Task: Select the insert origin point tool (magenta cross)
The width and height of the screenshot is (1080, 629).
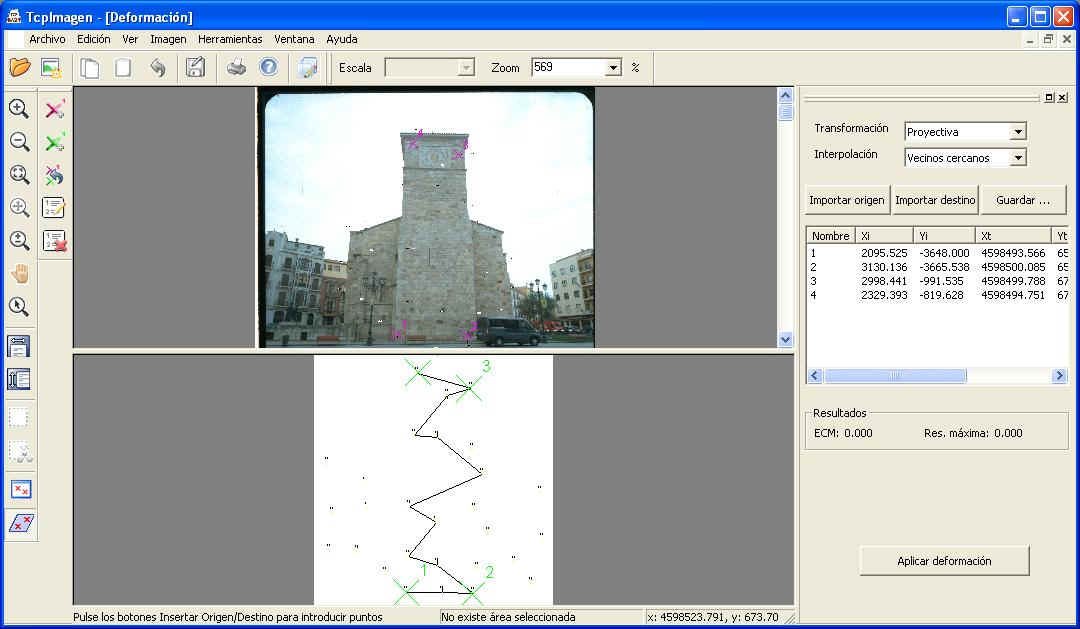Action: [x=55, y=109]
